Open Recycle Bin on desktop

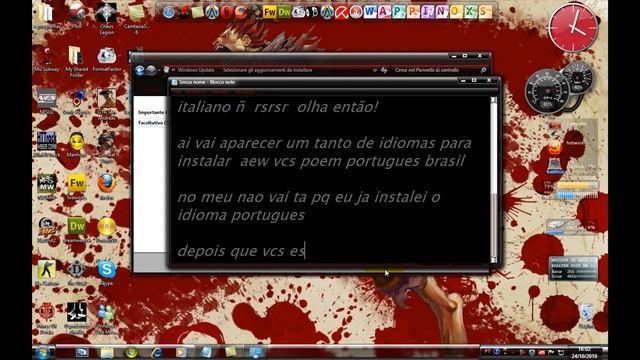(587, 316)
